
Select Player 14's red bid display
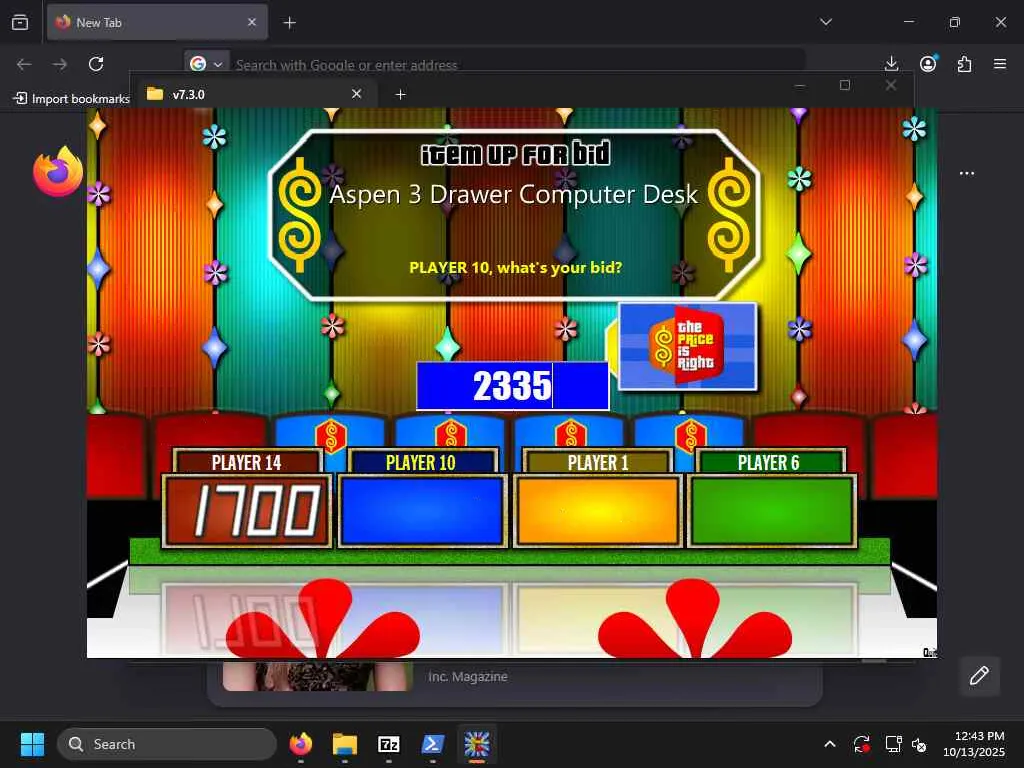tap(247, 511)
